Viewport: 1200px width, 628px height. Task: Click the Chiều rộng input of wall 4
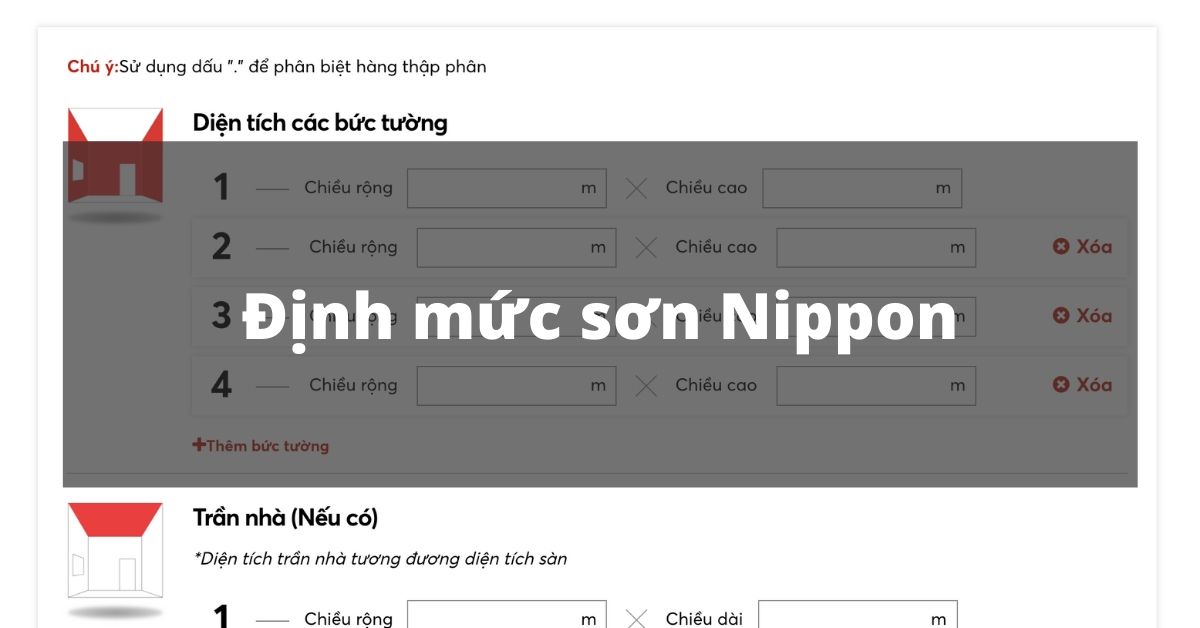(505, 386)
